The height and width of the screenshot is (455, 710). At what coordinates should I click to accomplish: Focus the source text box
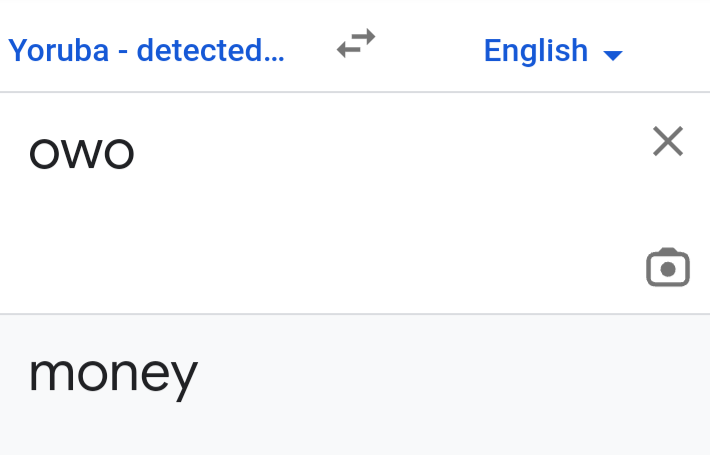pyautogui.click(x=300, y=200)
